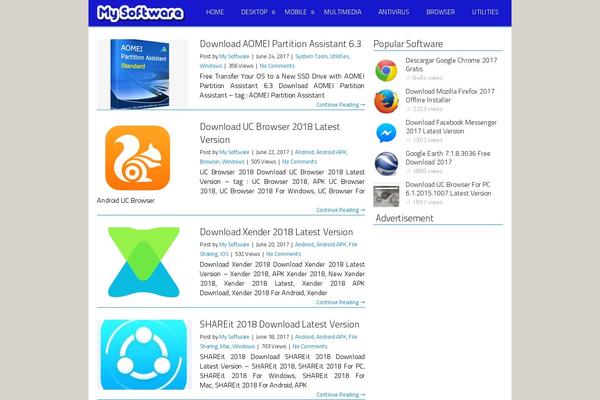This screenshot has width=600, height=400.
Task: Click the 'Popular Software' heading
Action: click(408, 44)
